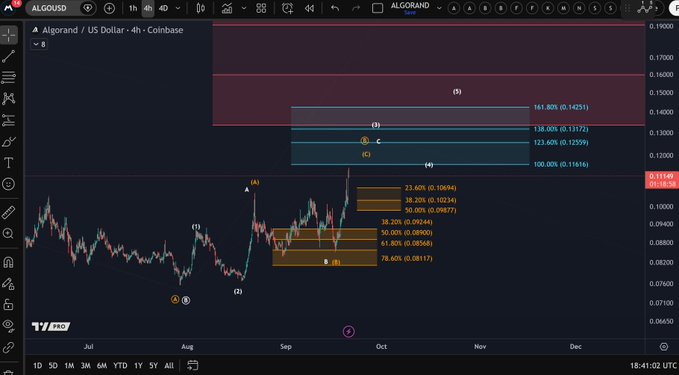Select the ruler measure tool
The image size is (679, 375).
pos(9,212)
